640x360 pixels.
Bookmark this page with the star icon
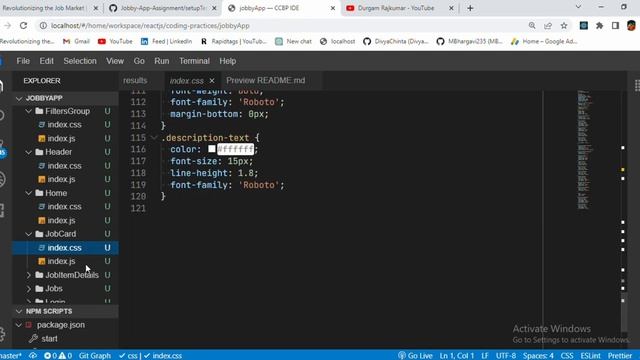564,25
